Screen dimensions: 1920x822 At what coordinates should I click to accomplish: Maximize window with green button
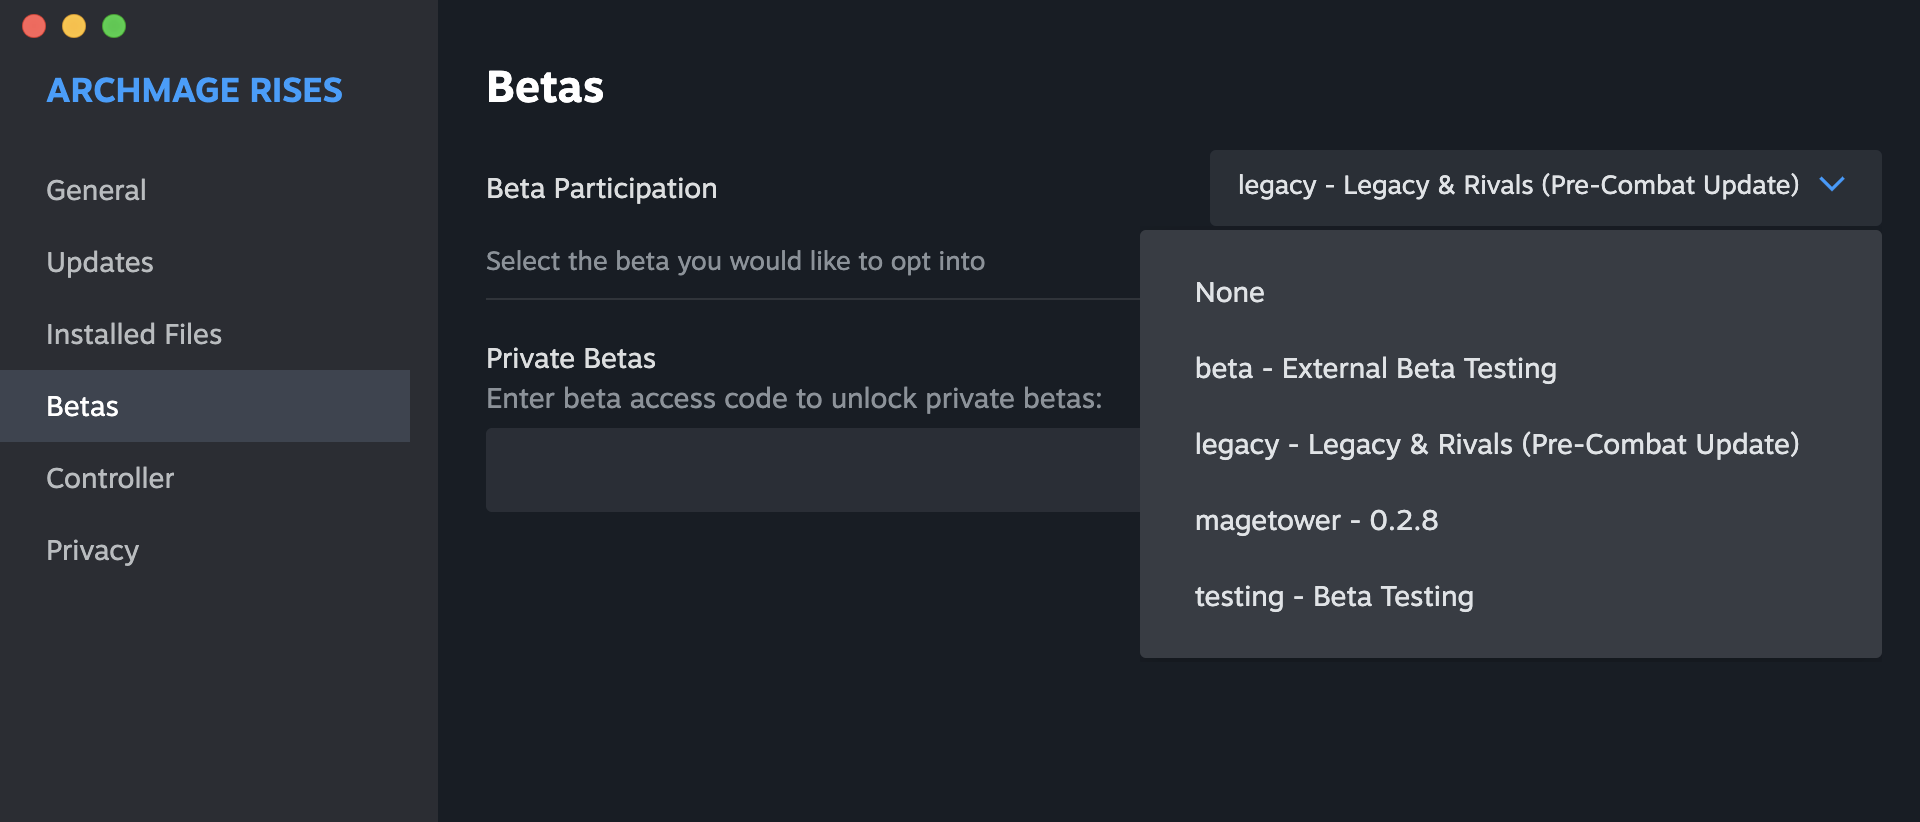coord(114,26)
